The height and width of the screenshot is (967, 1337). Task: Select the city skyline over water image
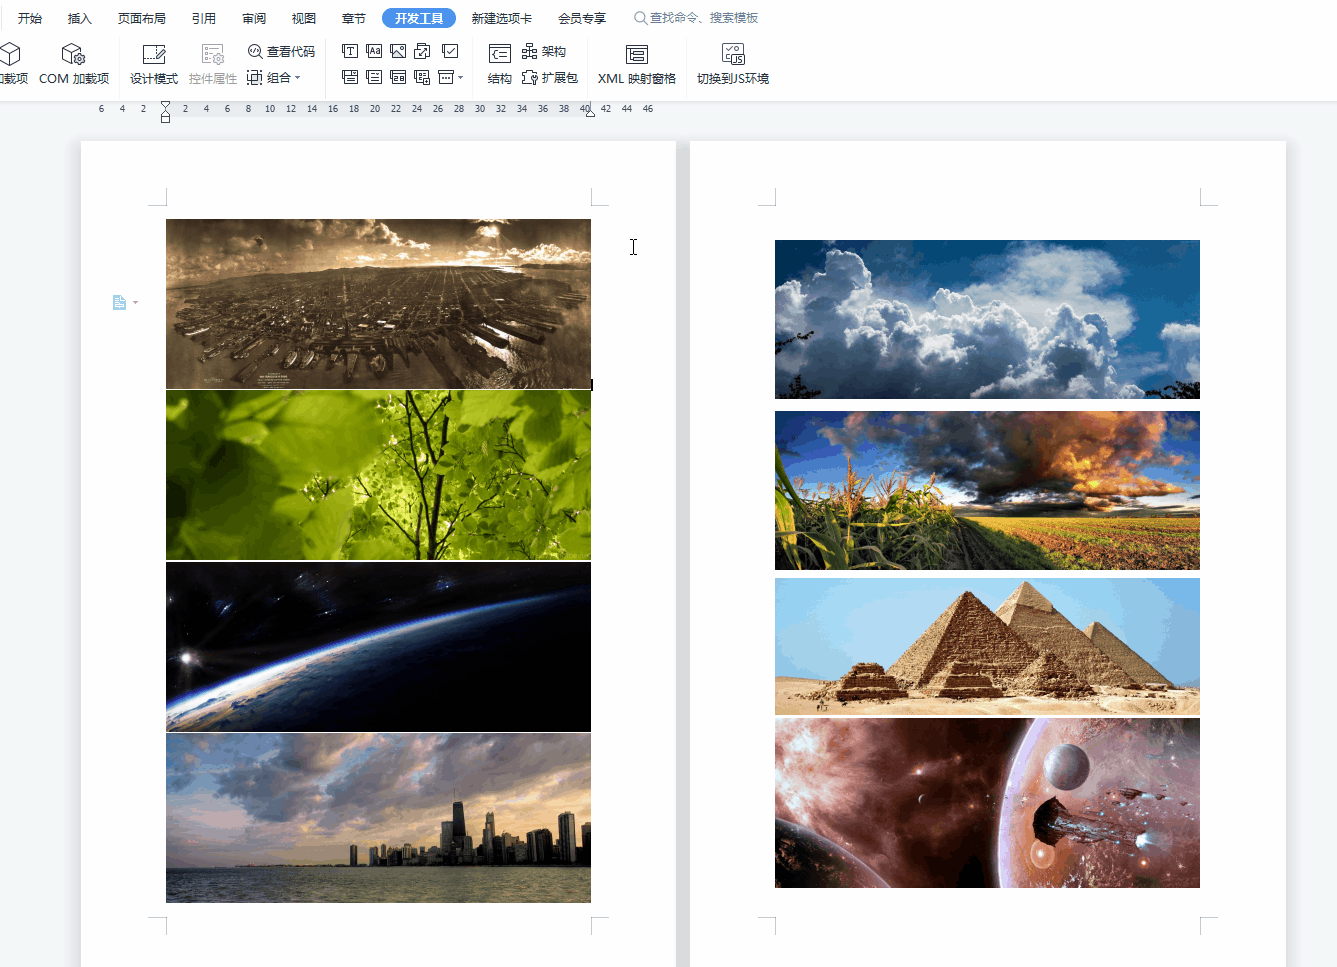pyautogui.click(x=378, y=818)
